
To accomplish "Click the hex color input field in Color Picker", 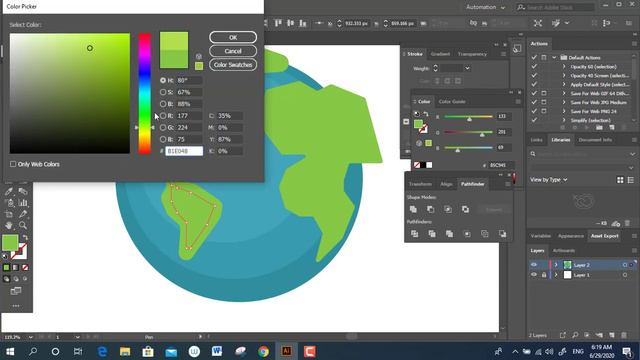I will point(184,151).
